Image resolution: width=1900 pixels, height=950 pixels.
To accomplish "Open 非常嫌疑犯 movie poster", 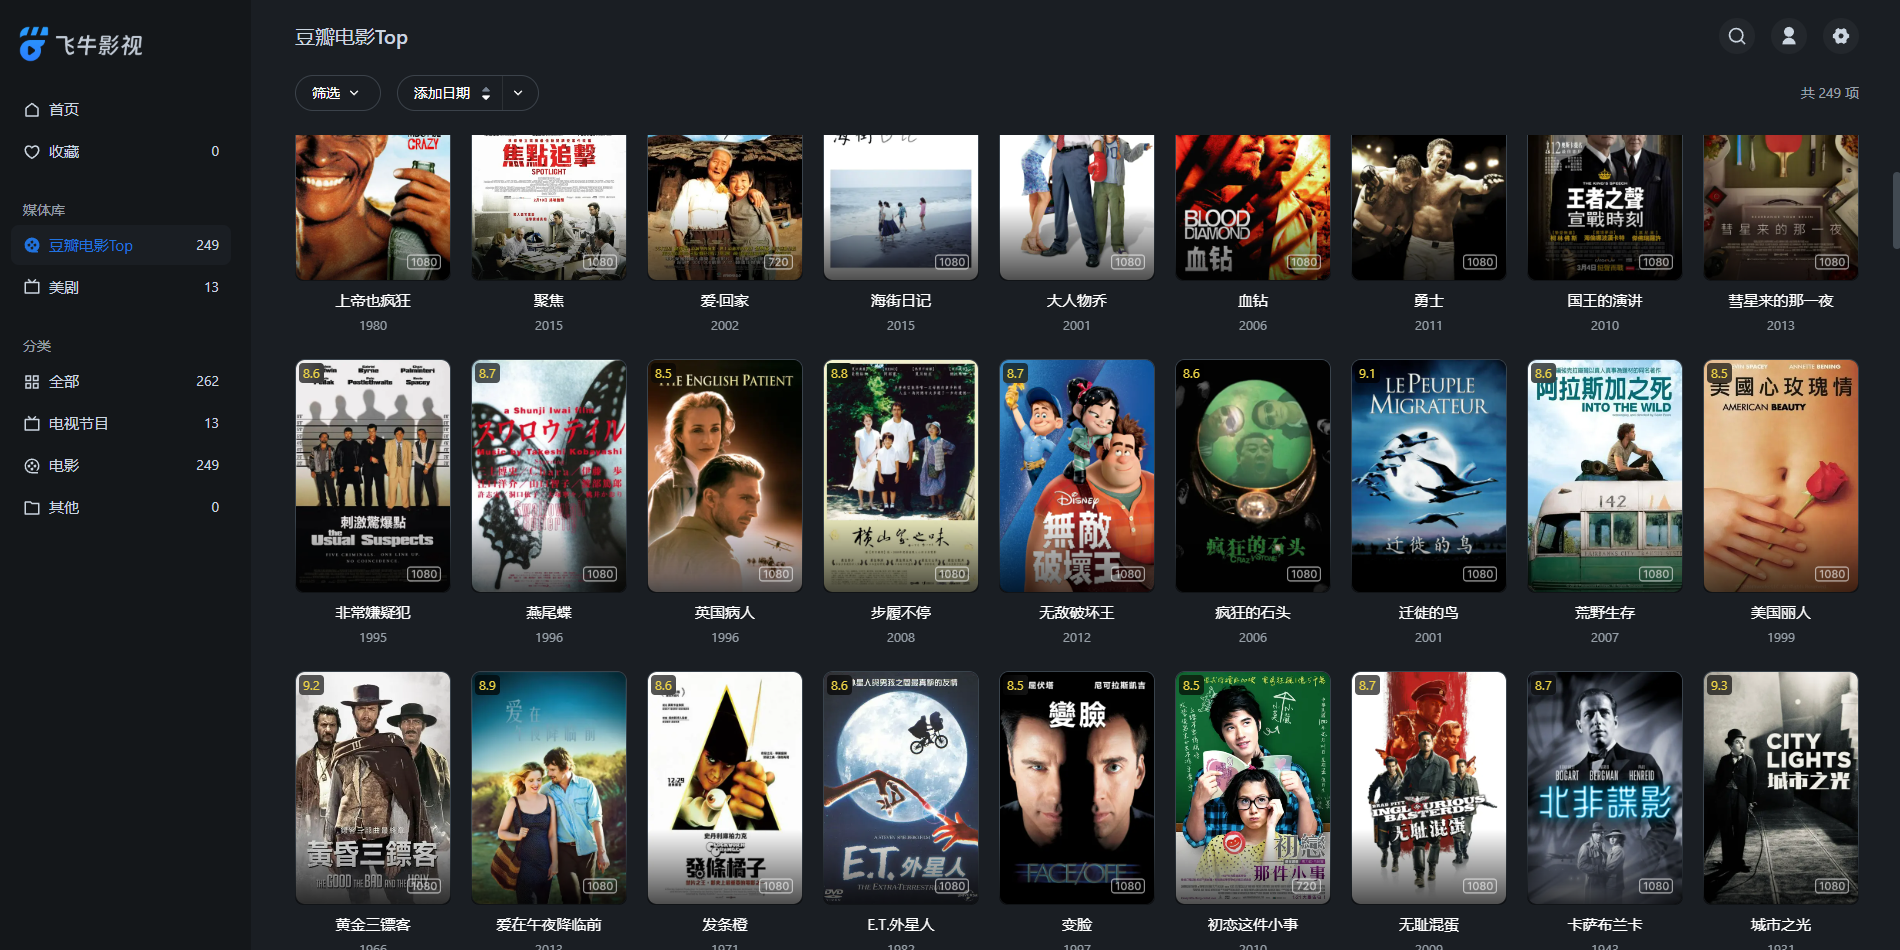I will (x=373, y=476).
